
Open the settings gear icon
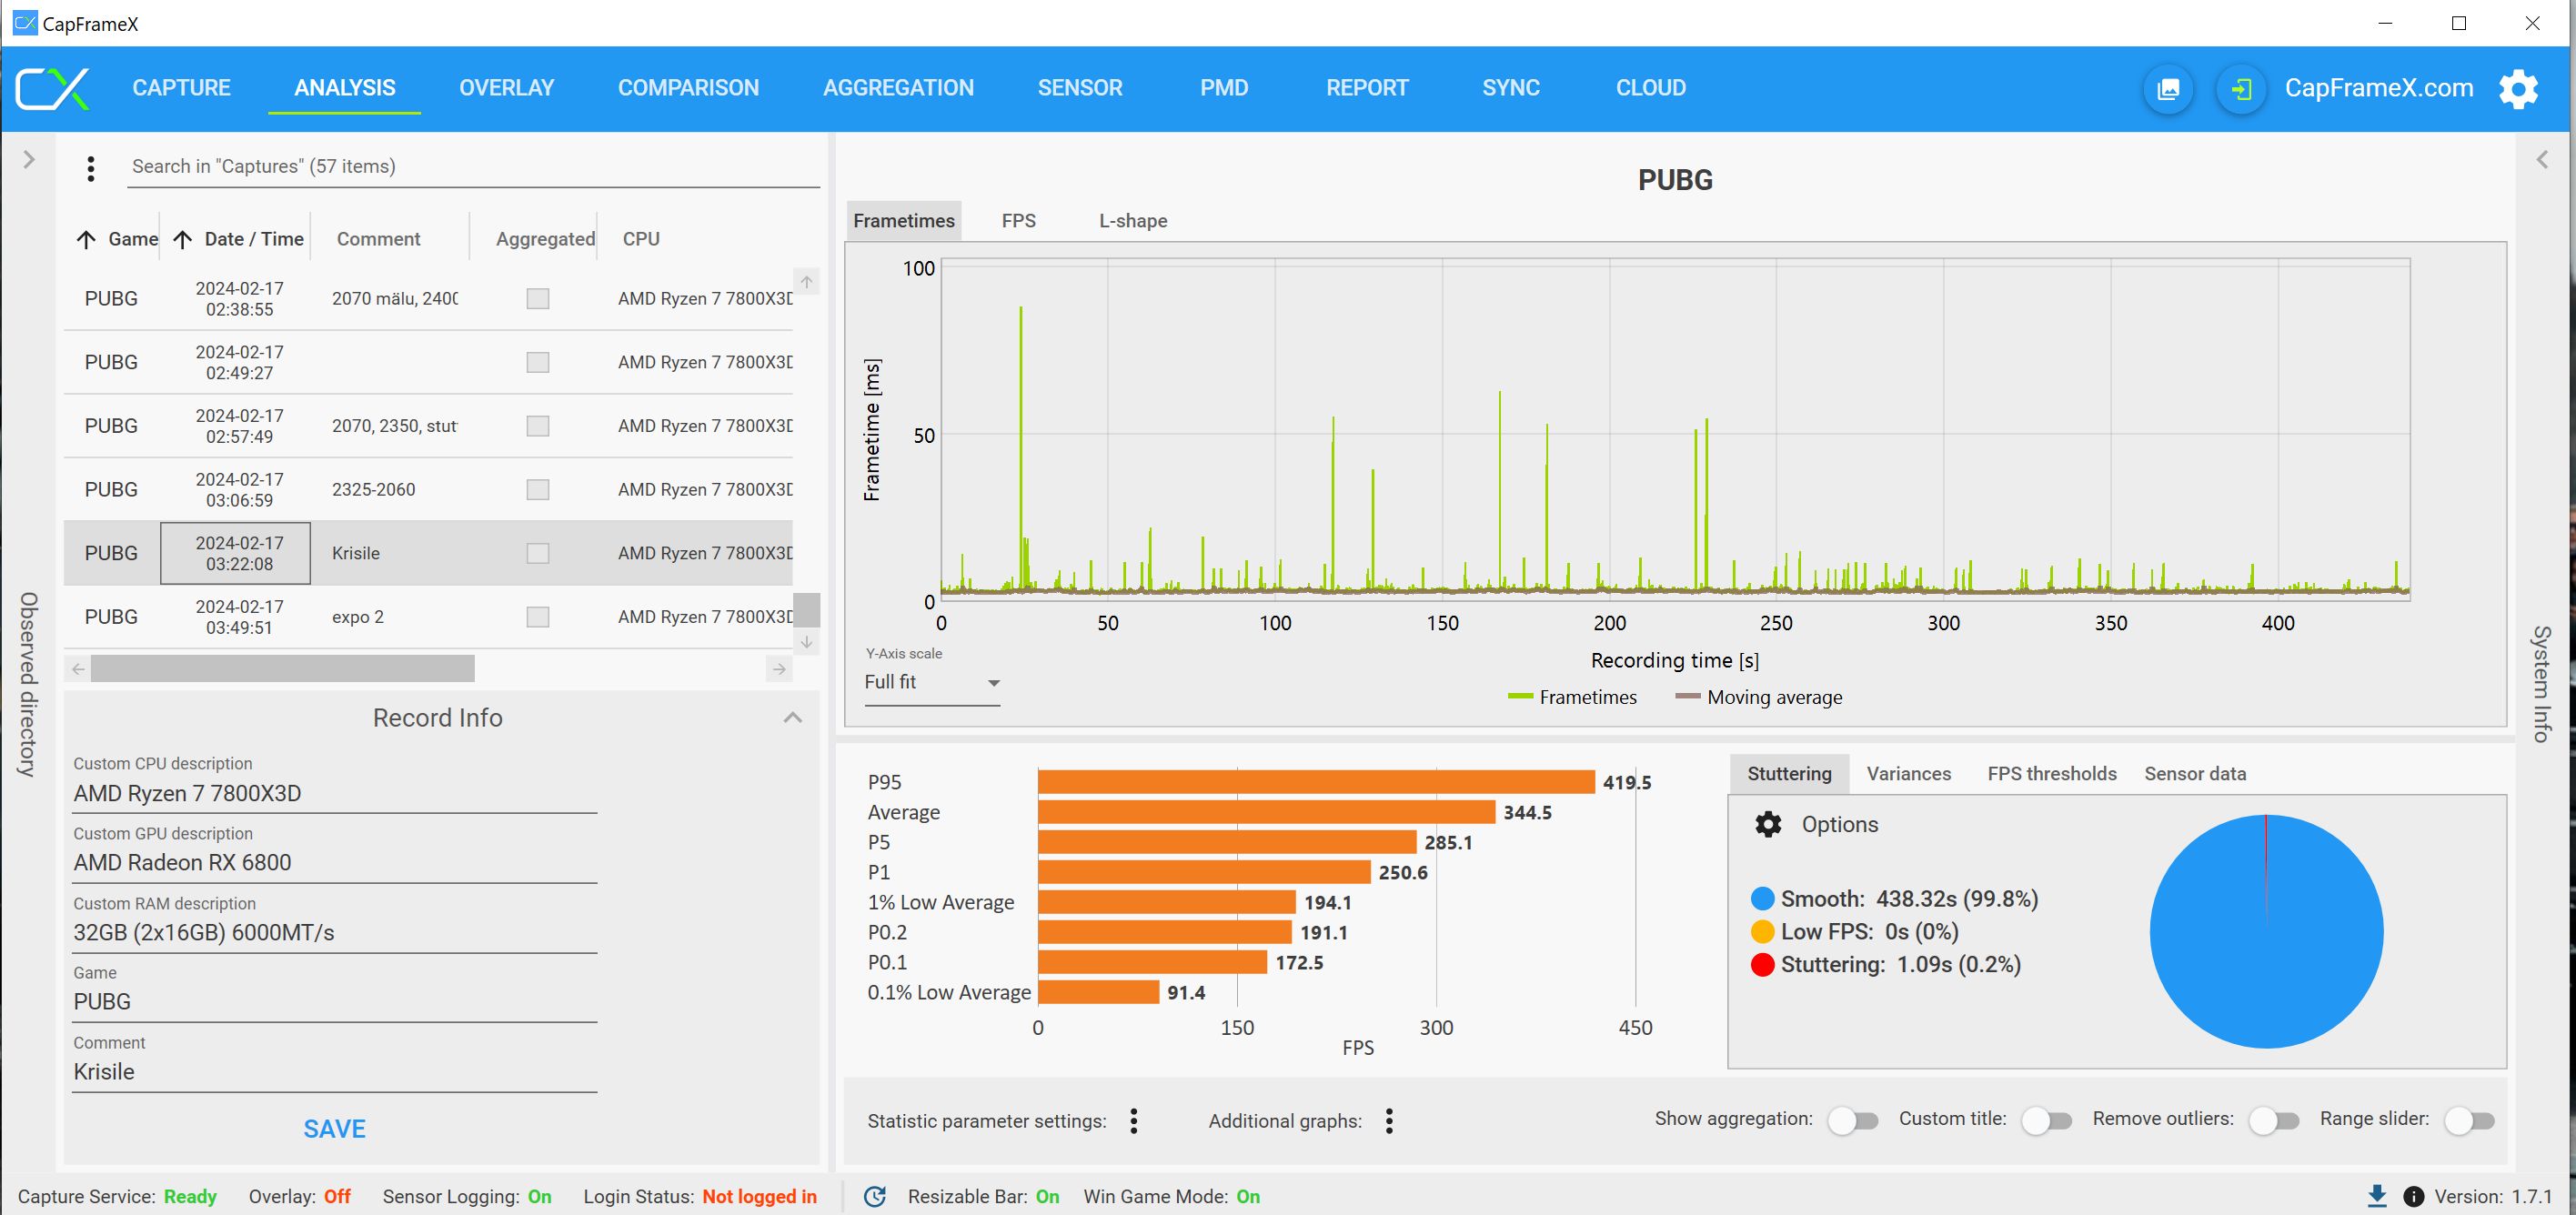pyautogui.click(x=2518, y=89)
